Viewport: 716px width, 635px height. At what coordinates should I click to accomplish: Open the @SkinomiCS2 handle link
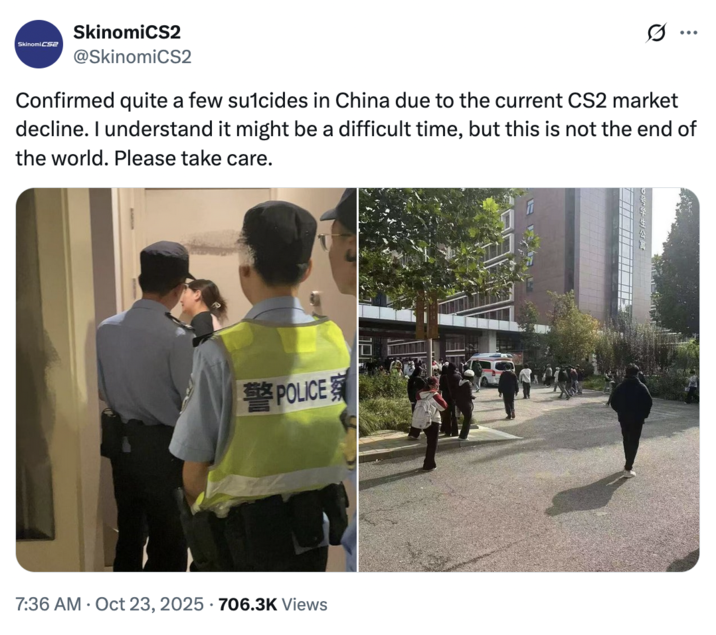click(x=132, y=57)
